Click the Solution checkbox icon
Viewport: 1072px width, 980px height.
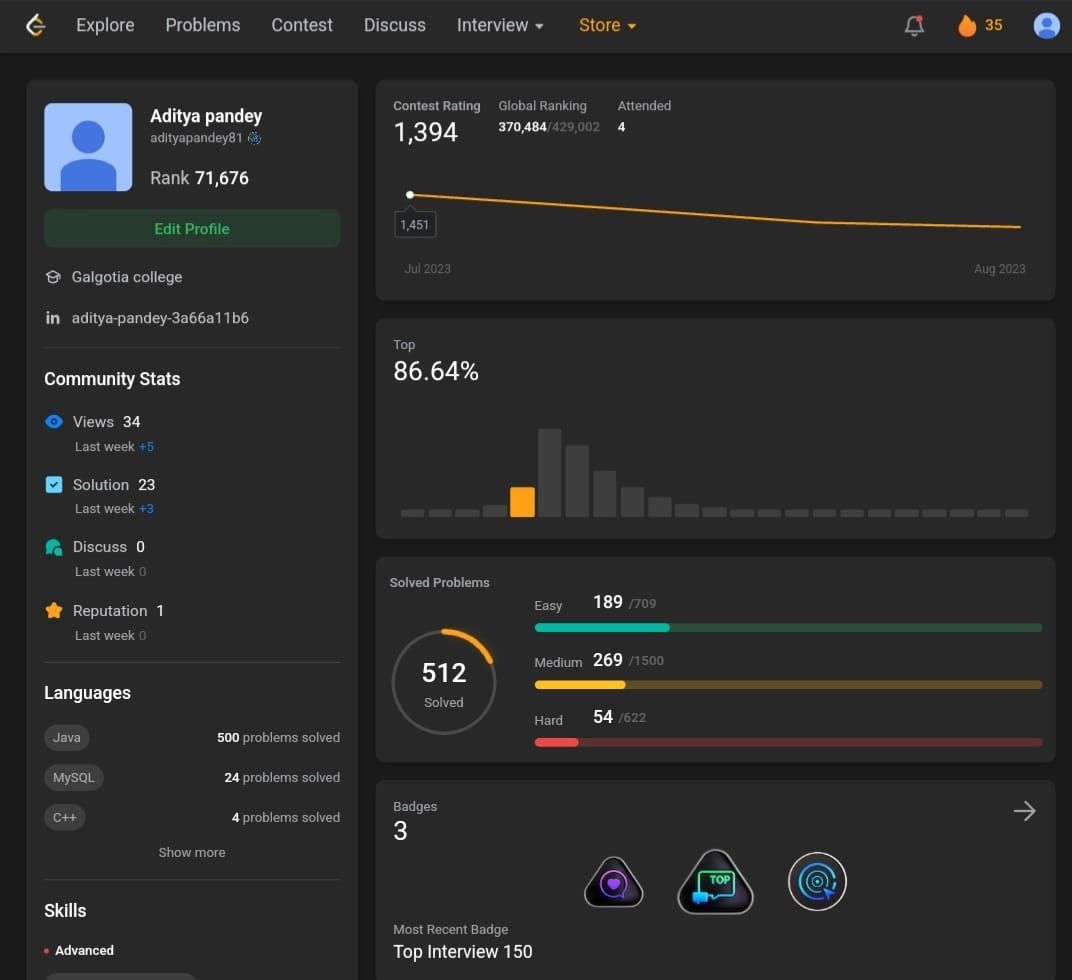coord(54,485)
